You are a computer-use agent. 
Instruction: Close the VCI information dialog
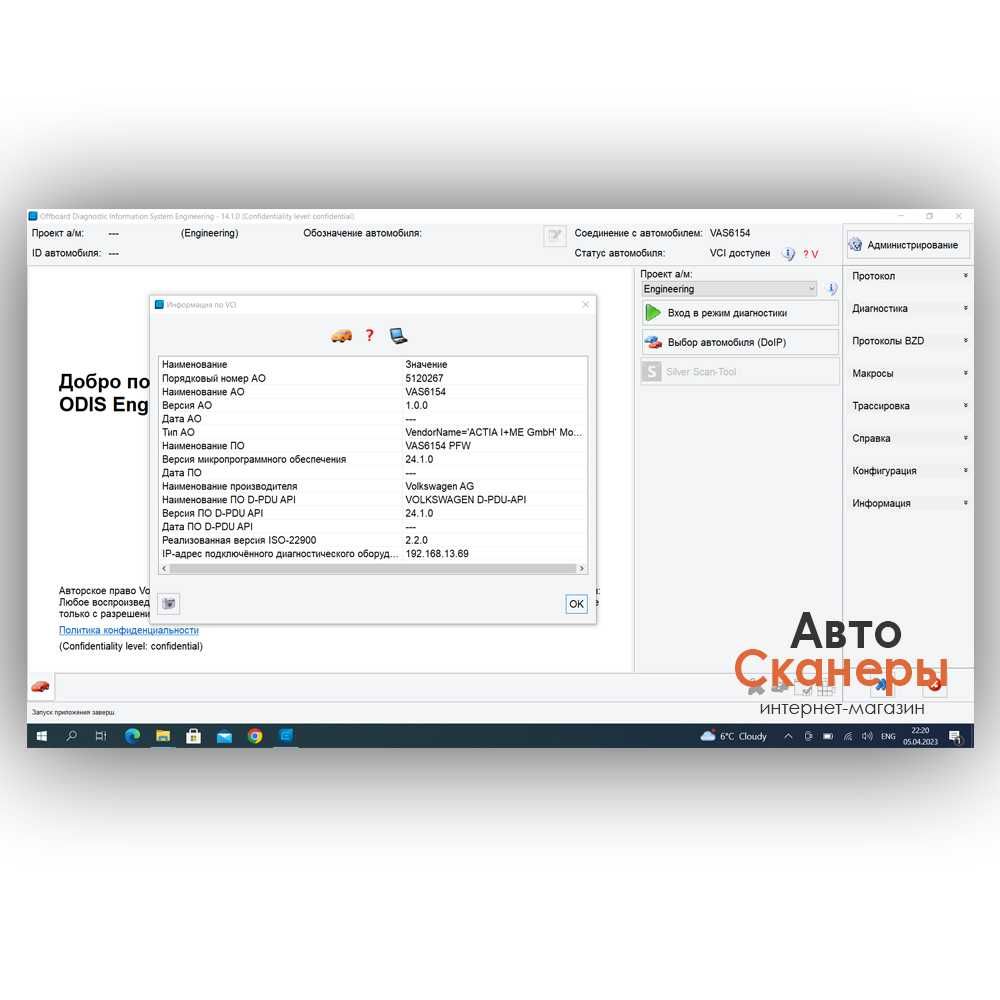click(585, 304)
